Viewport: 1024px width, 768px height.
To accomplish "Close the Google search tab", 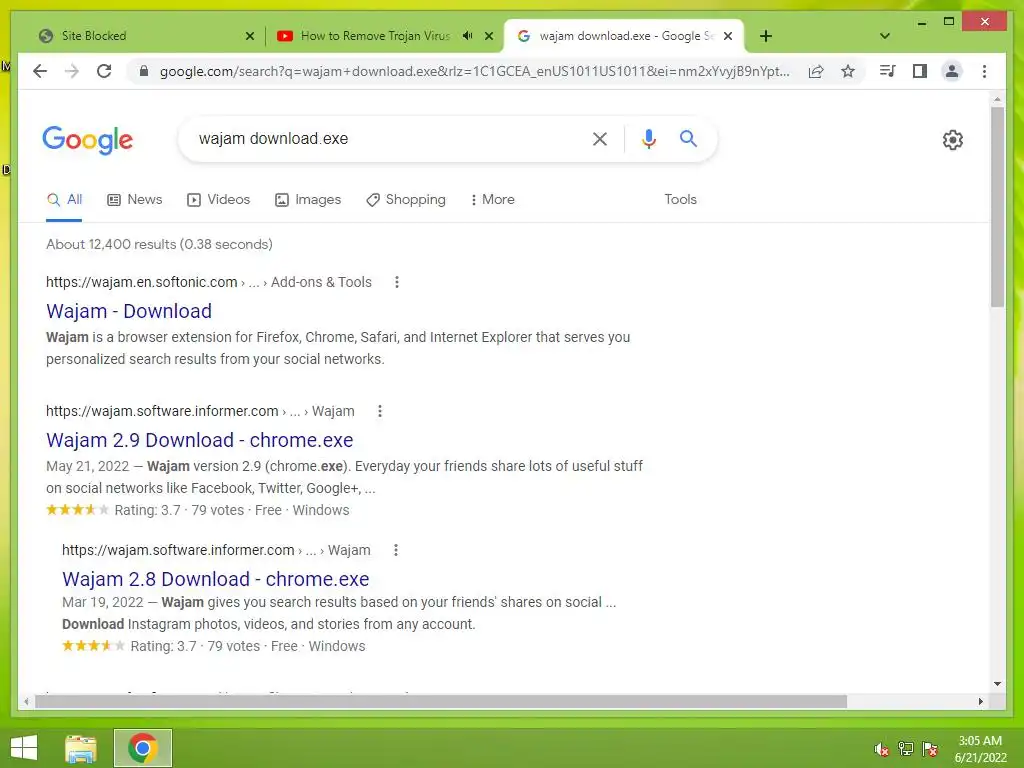I will [728, 36].
